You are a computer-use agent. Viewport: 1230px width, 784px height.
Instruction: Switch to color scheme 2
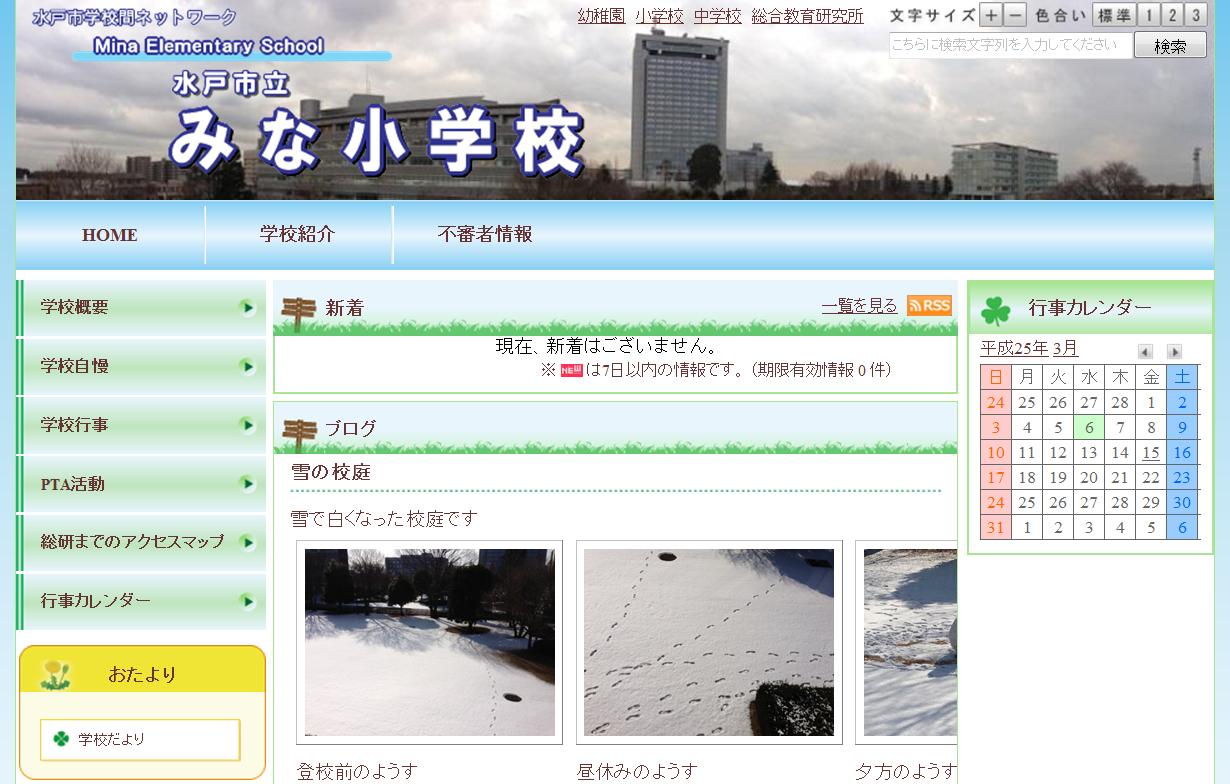(x=1172, y=15)
